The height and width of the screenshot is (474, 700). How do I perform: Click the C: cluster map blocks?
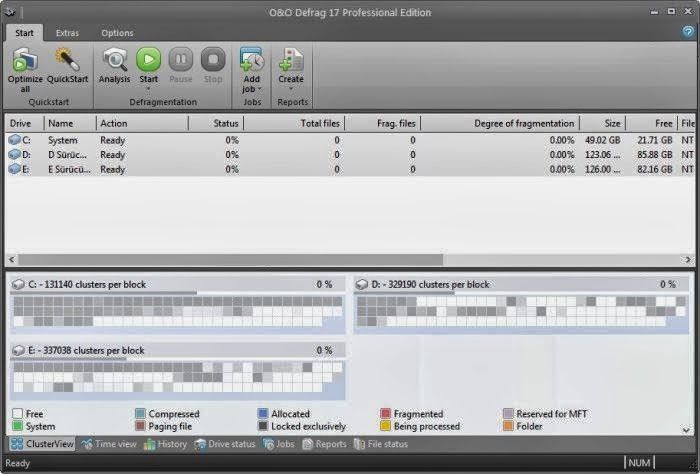[178, 312]
